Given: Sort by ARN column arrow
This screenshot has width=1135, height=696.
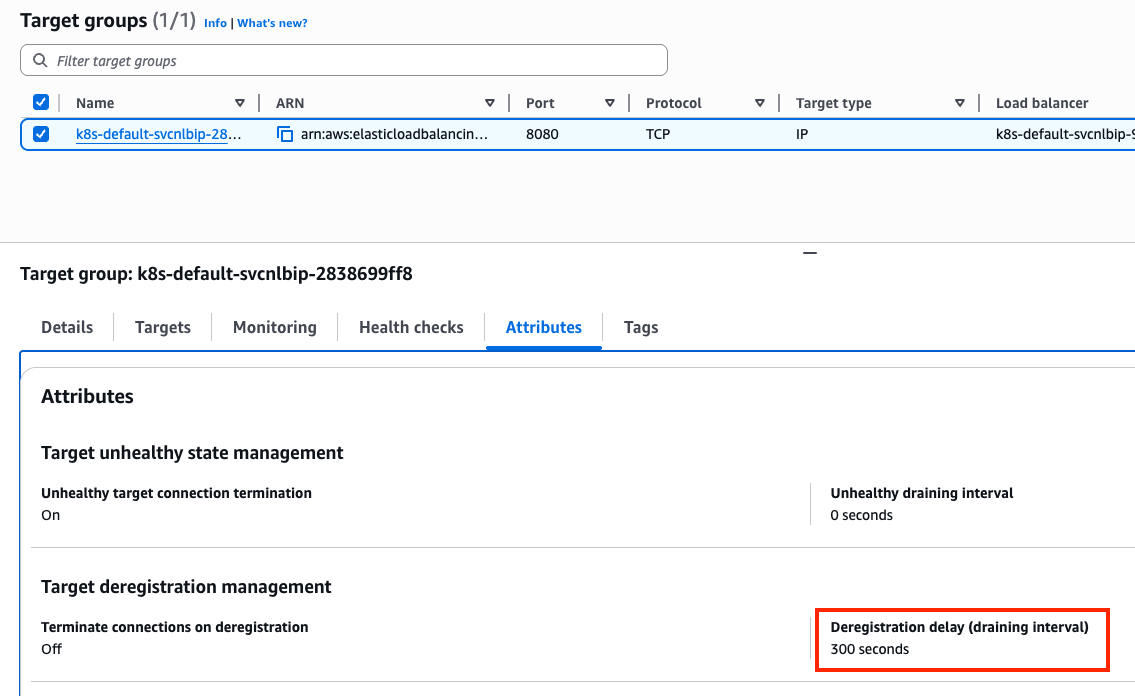Looking at the screenshot, I should click(490, 103).
